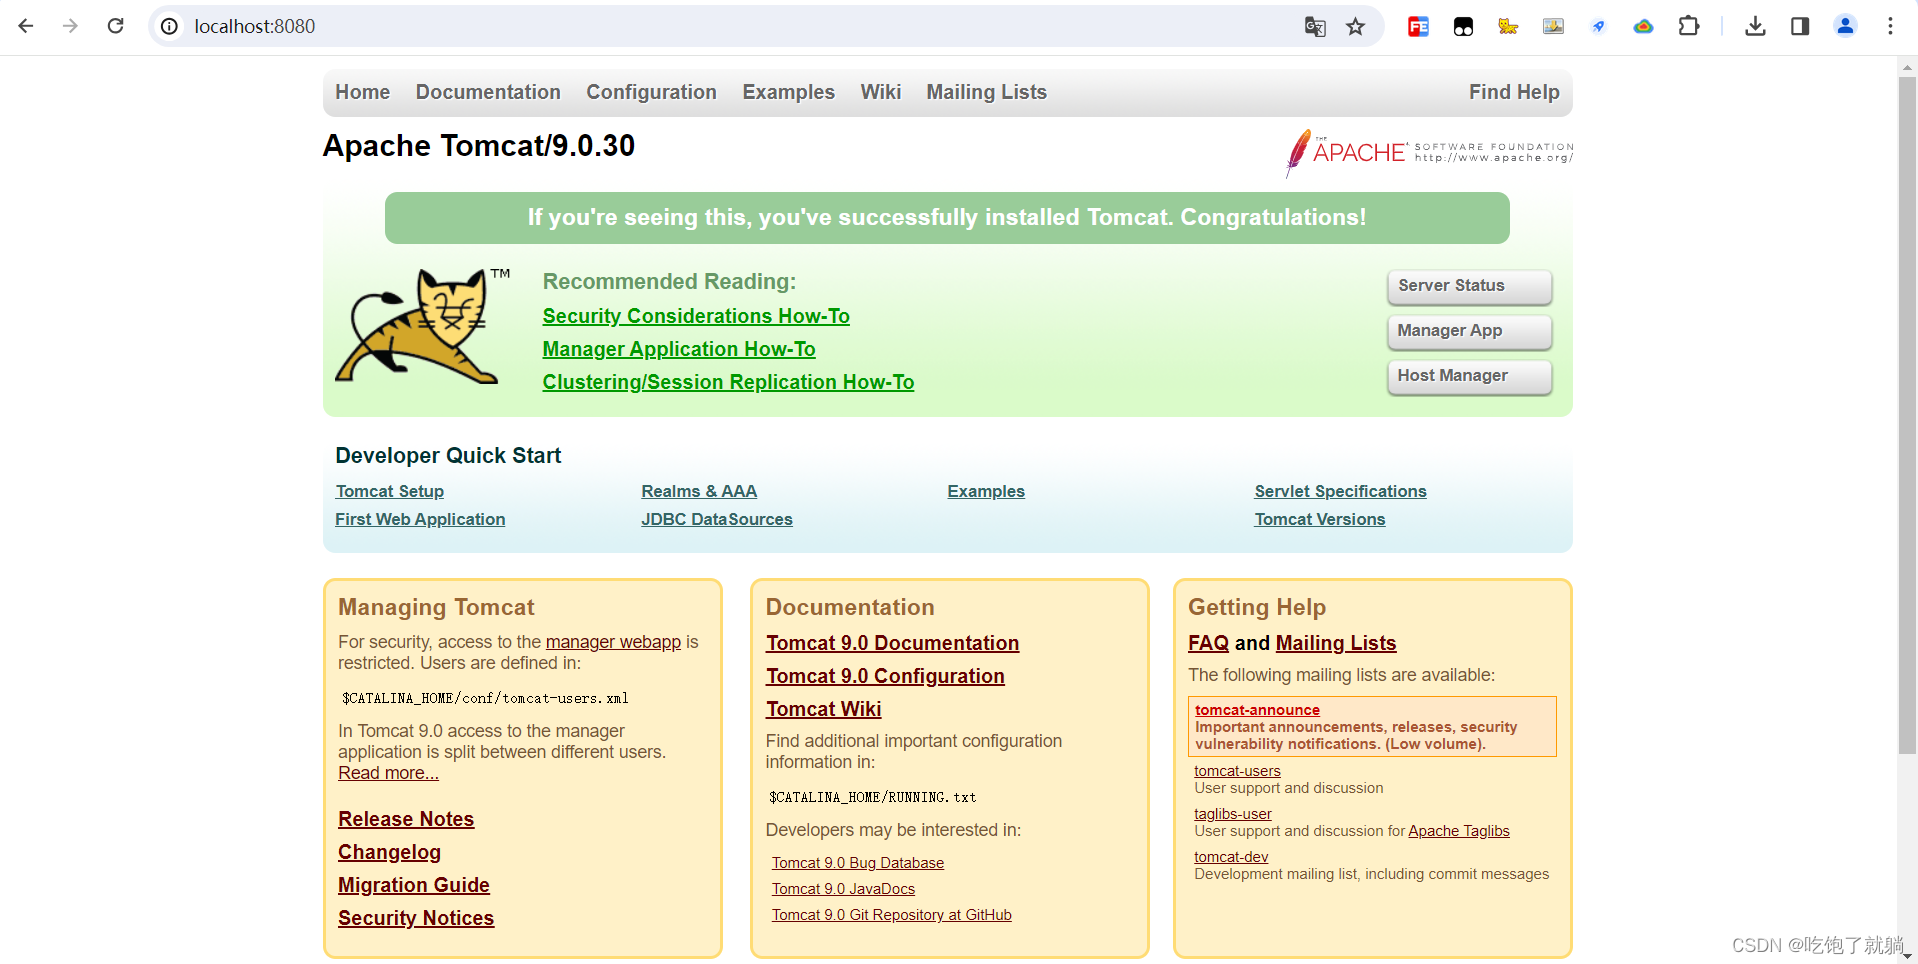This screenshot has height=964, width=1918.
Task: Open the Migration Guide link
Action: [x=414, y=885]
